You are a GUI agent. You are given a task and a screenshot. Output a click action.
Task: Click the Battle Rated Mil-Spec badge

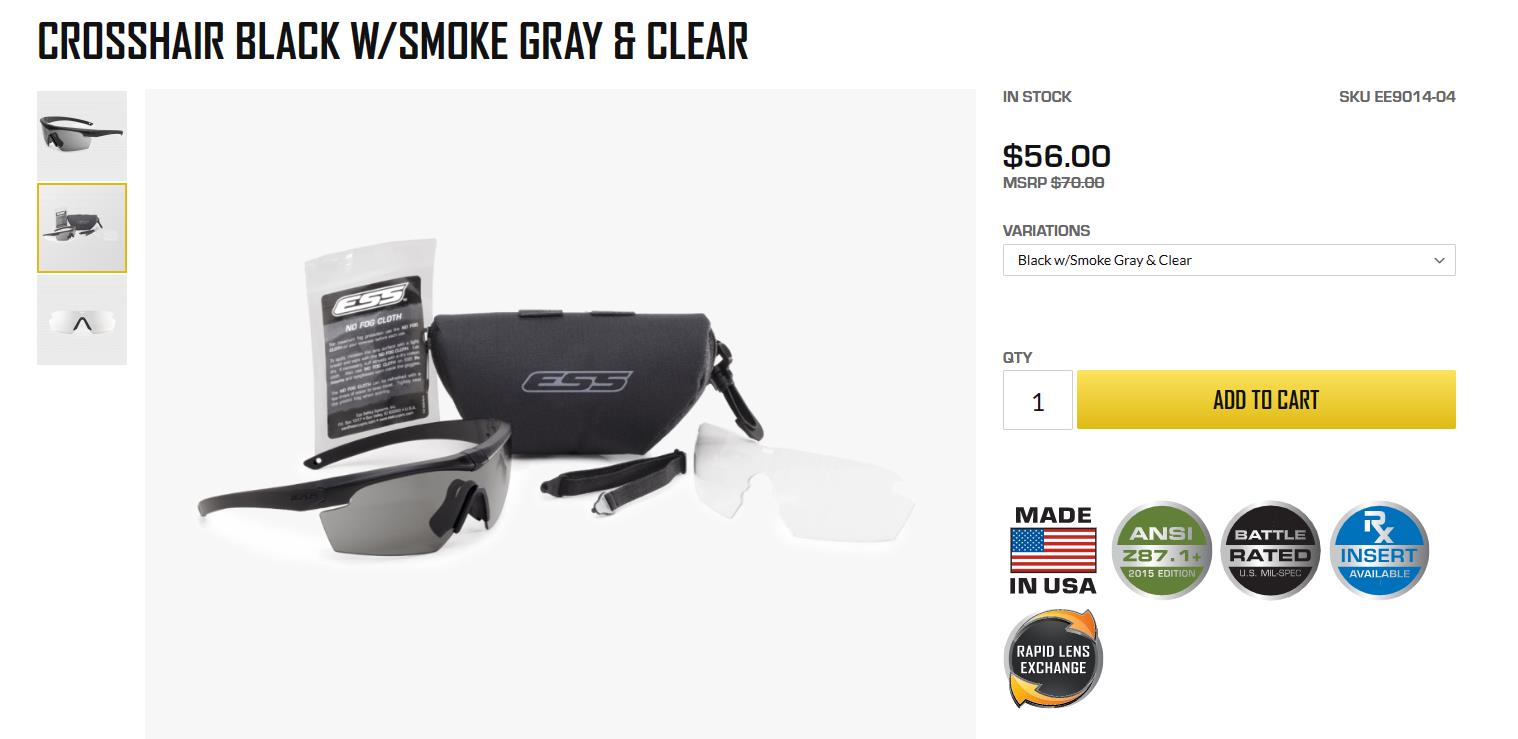tap(1270, 550)
